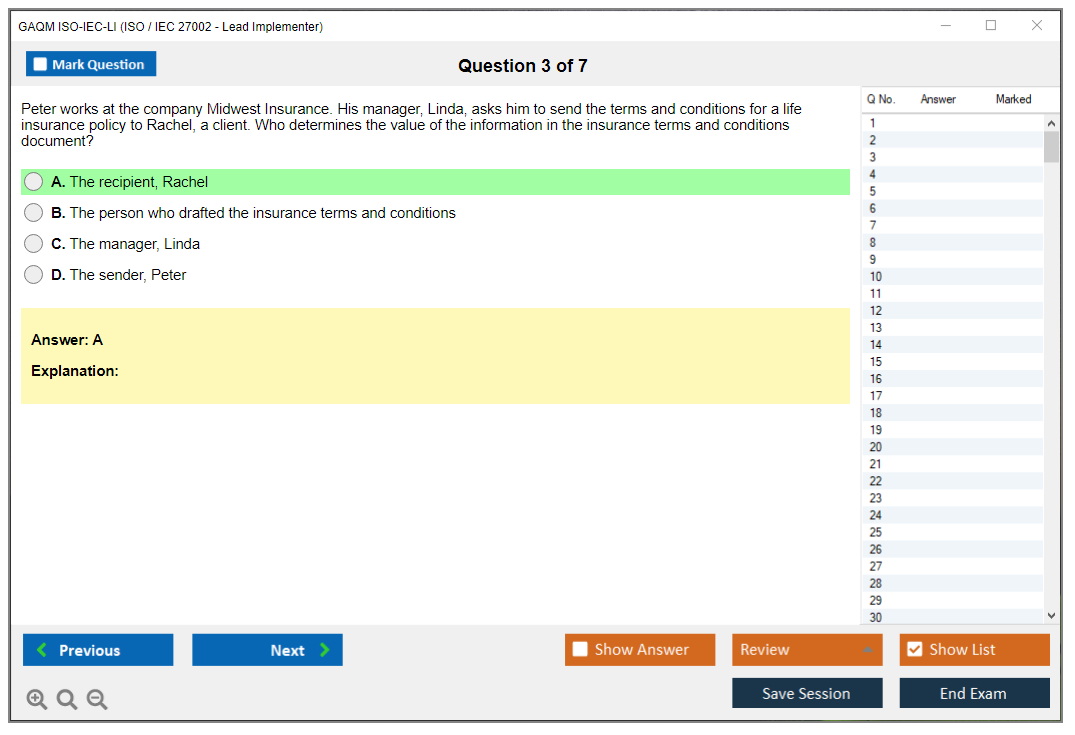Click the Save Session button

click(807, 693)
